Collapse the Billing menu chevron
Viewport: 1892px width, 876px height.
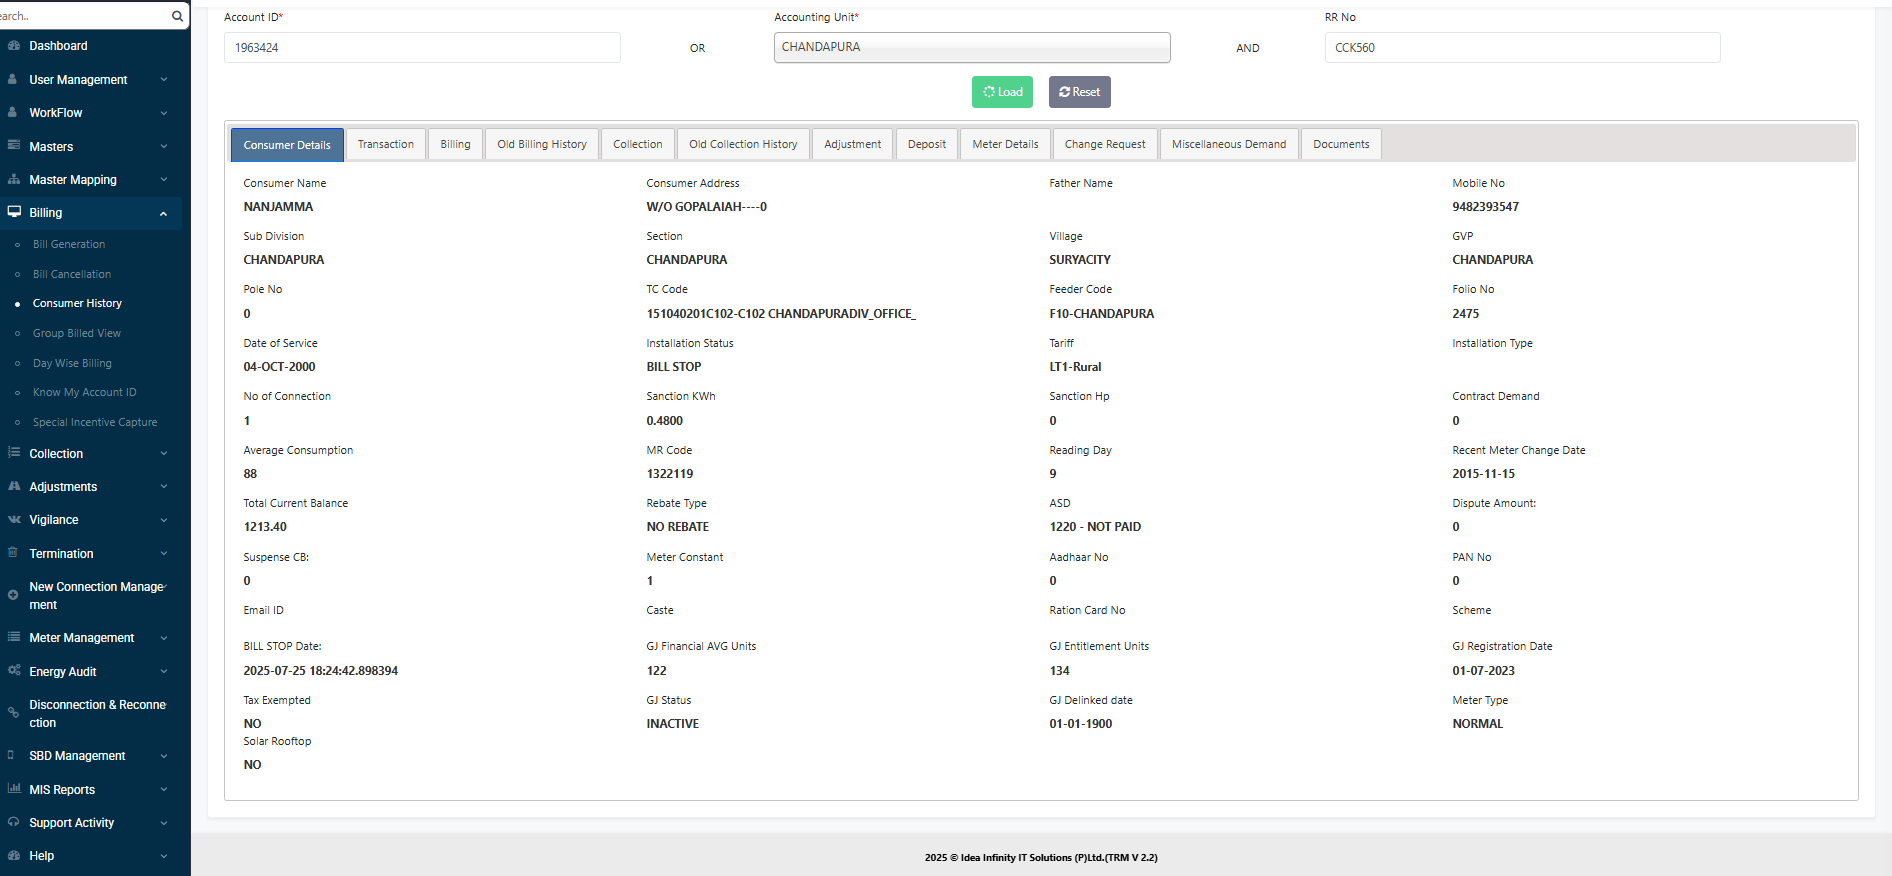click(x=164, y=213)
